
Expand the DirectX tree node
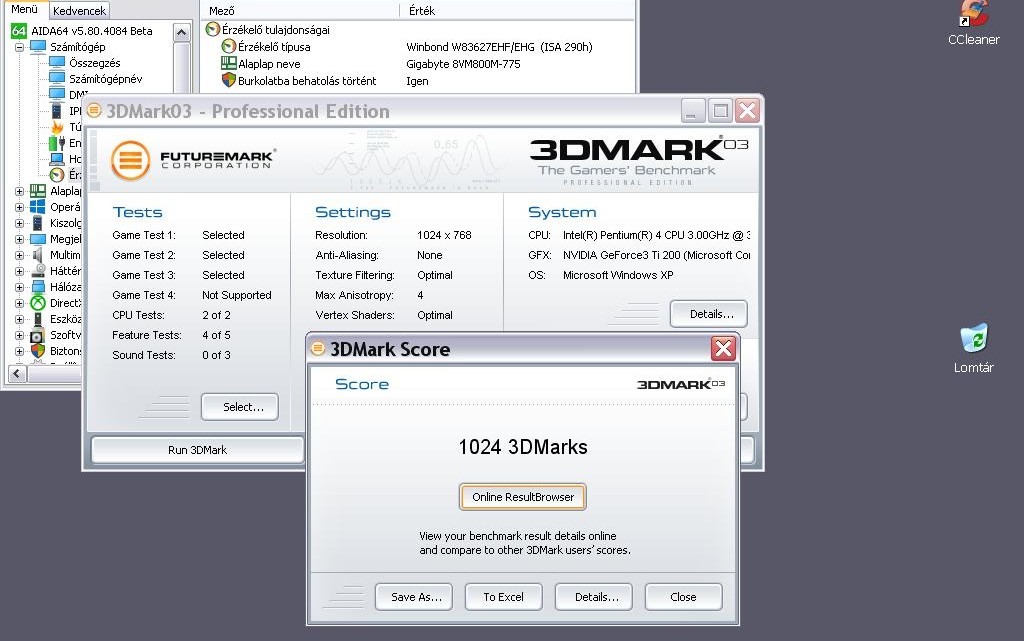click(19, 303)
